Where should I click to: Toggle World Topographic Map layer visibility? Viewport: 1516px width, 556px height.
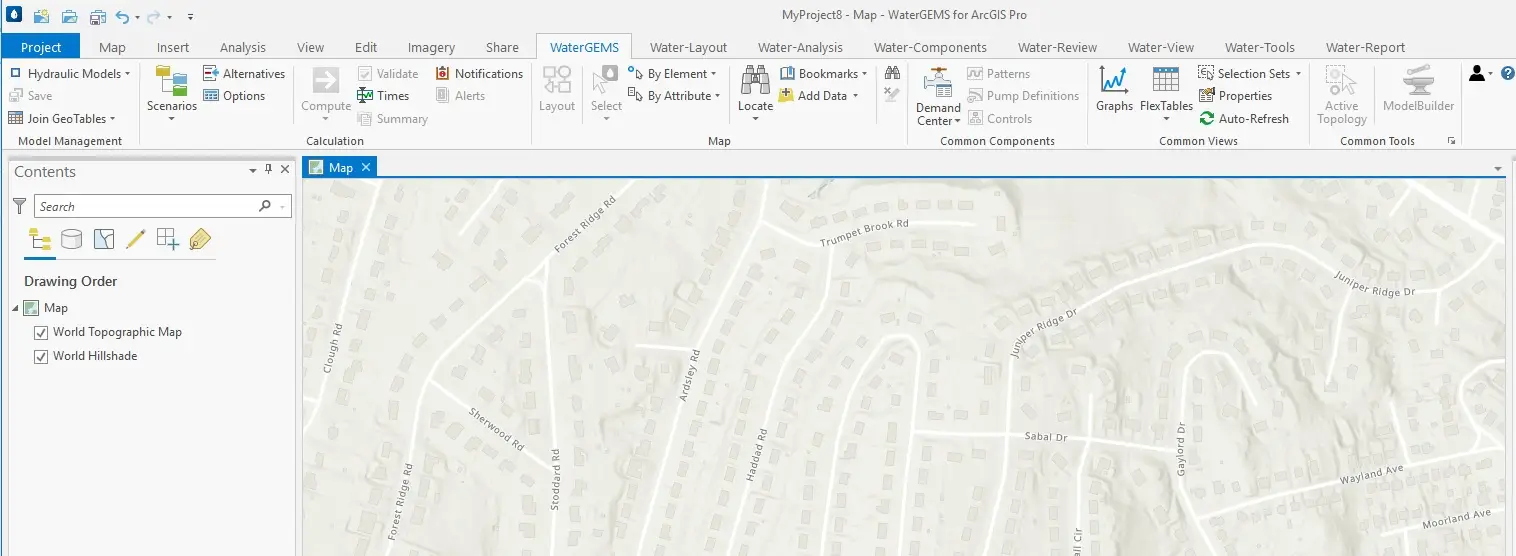point(41,332)
